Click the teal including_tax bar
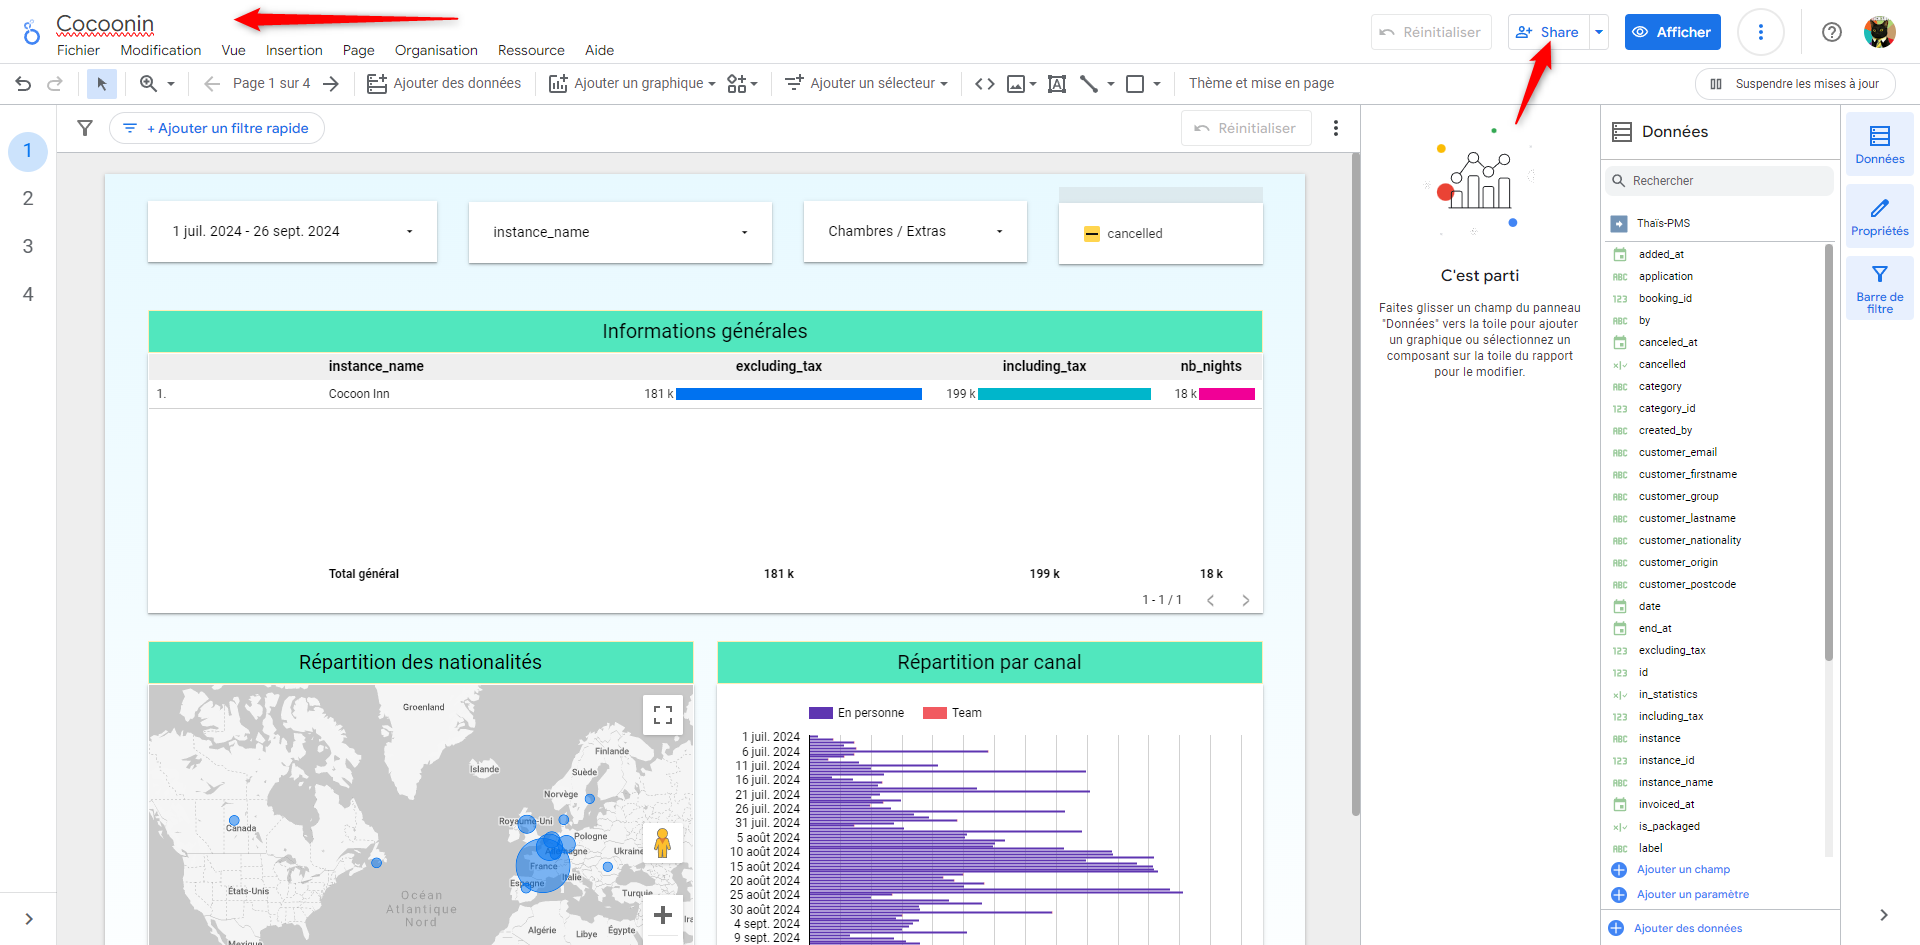The image size is (1920, 945). (1064, 394)
